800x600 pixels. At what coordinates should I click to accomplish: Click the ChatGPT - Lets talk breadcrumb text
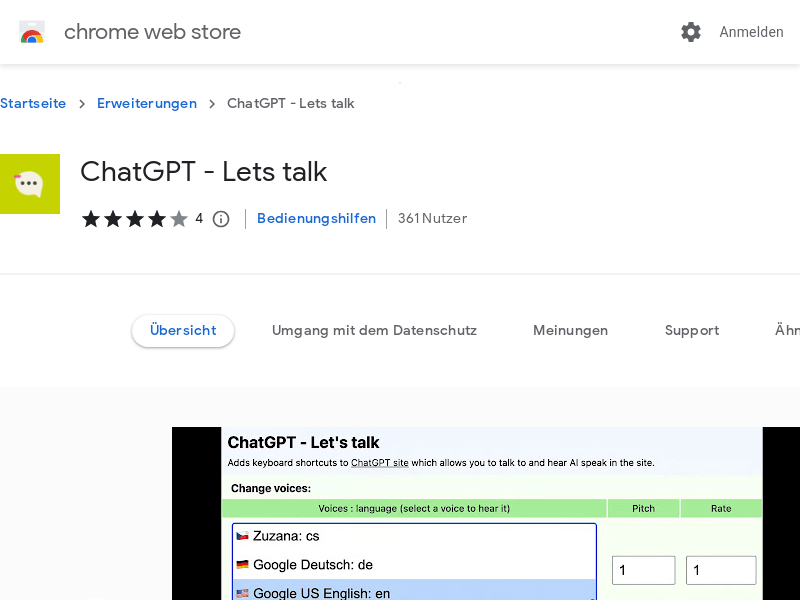(291, 104)
